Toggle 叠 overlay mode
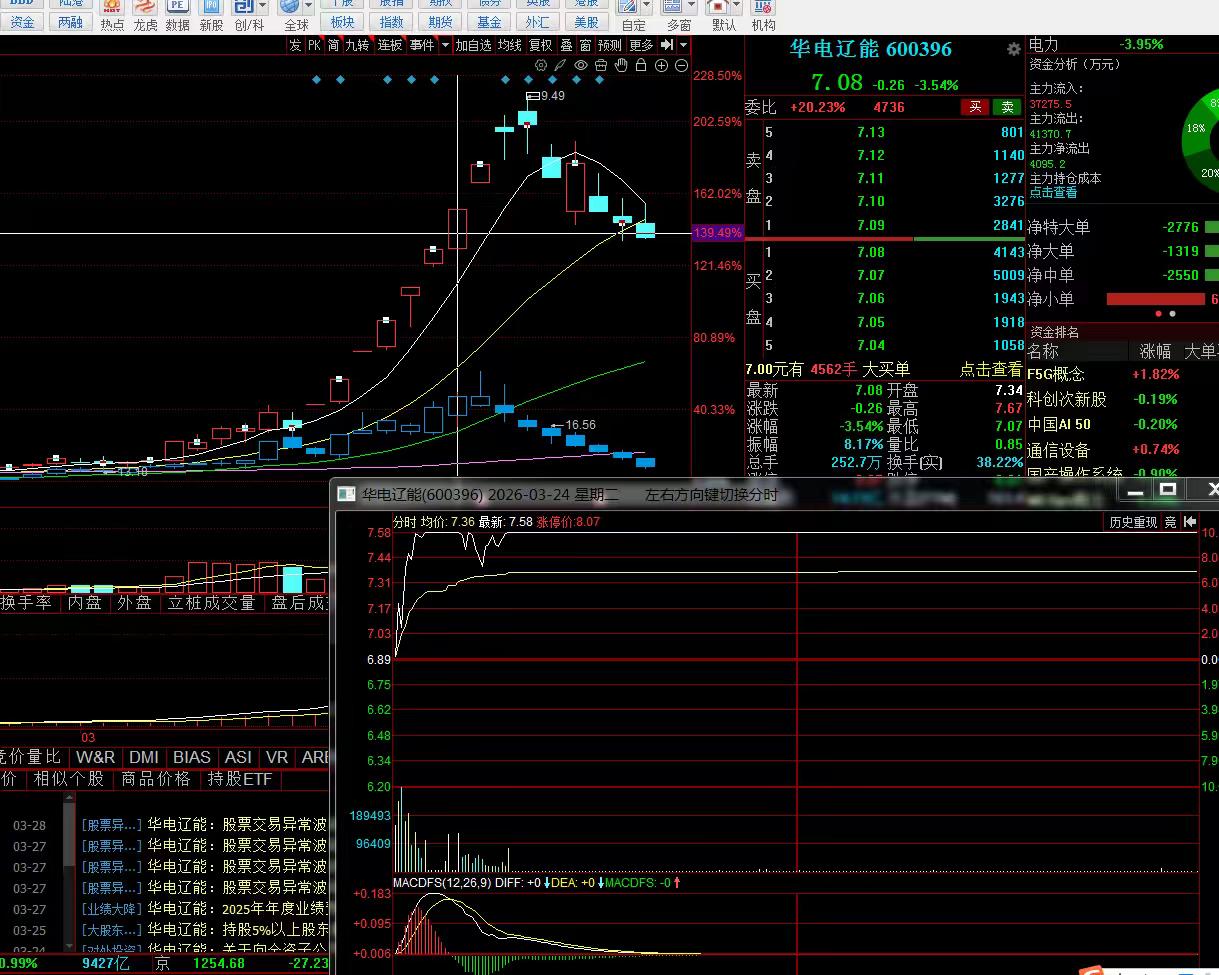Screen dimensions: 1219x975 pos(566,45)
